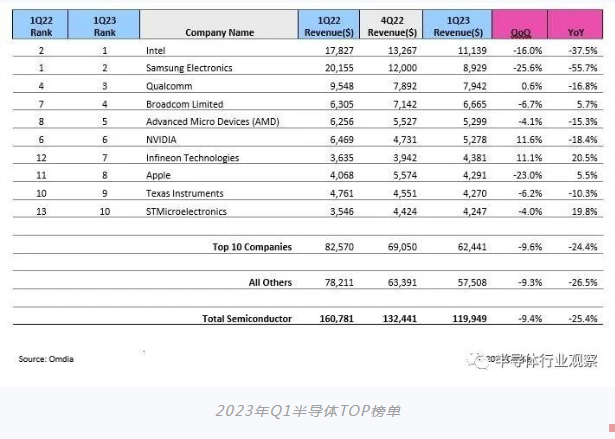Screen dimensions: 615x439
Task: Click Infineon's YoY value 20.5%
Action: pos(585,158)
